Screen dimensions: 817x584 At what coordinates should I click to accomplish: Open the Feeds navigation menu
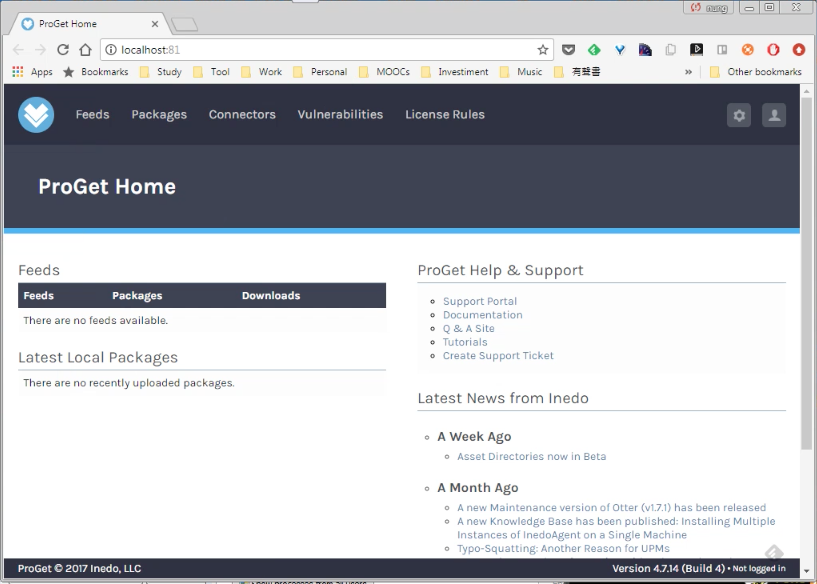click(92, 115)
